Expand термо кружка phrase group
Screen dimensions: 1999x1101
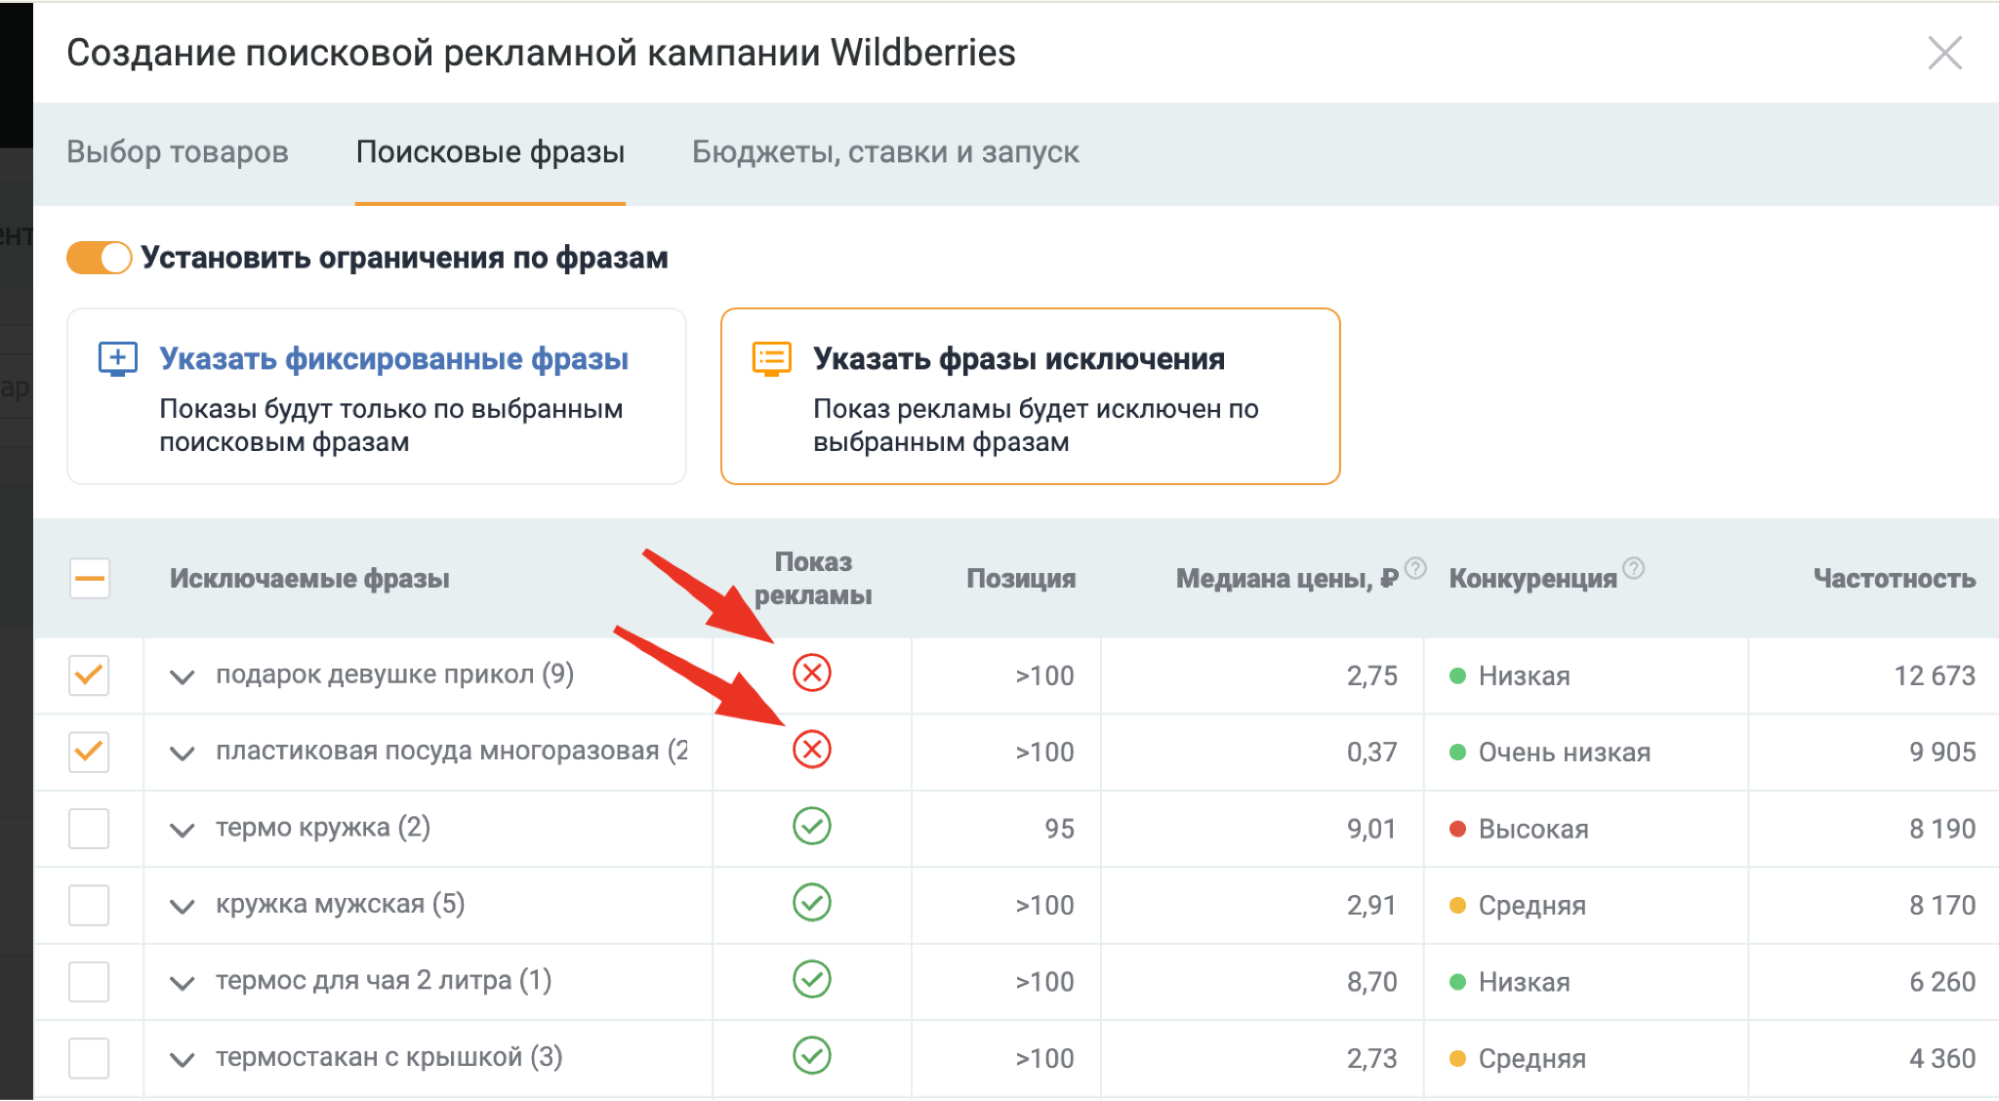coord(182,830)
